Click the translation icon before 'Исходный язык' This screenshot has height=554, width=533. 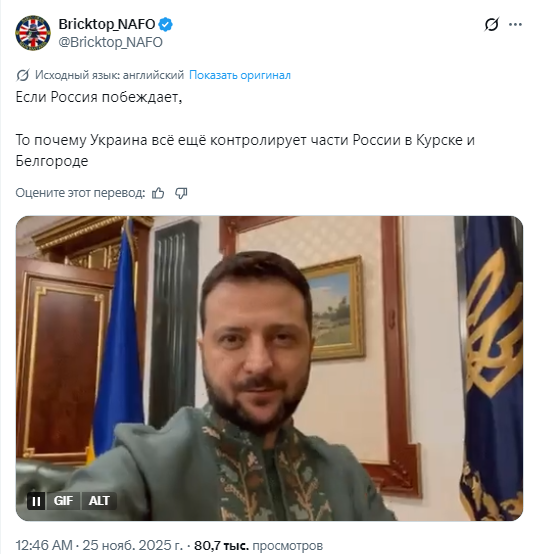click(x=23, y=75)
